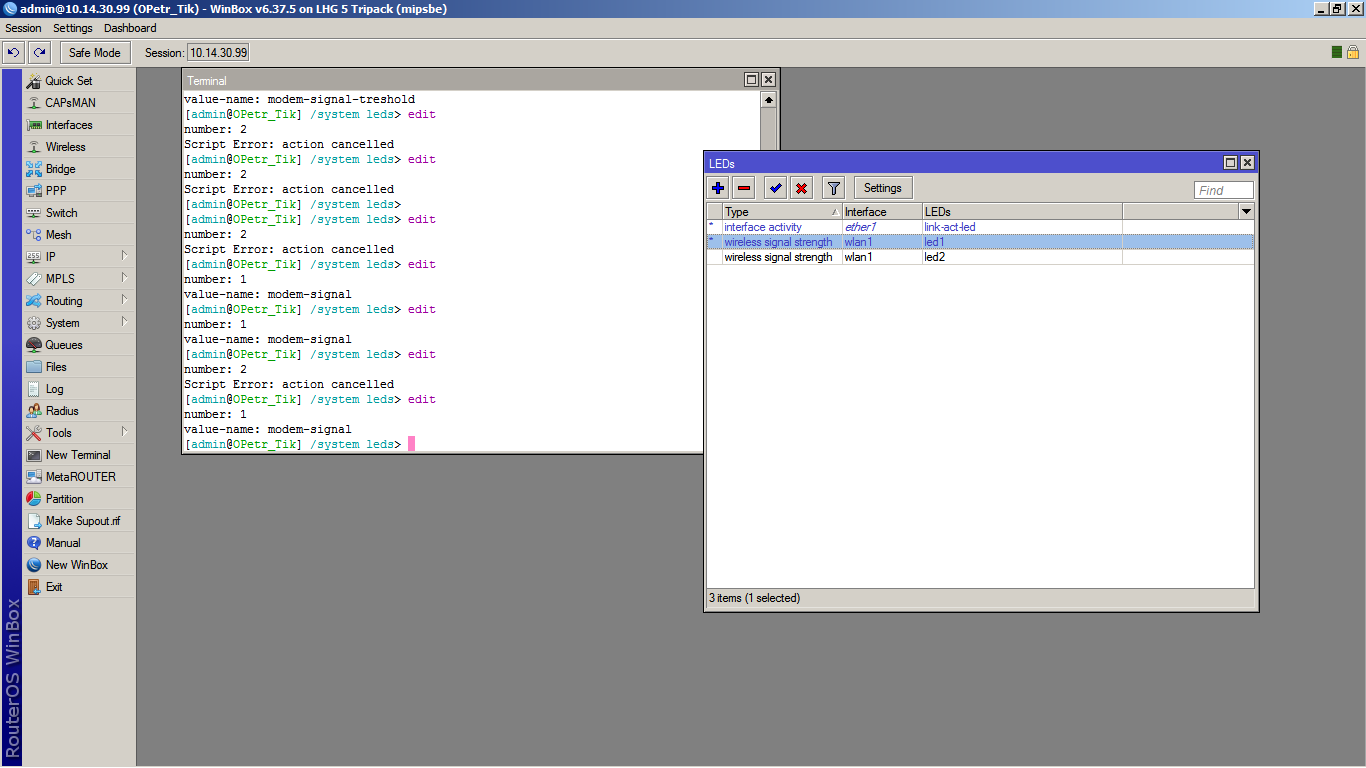Sort by the LEDs column header
The height and width of the screenshot is (768, 1366).
click(x=1022, y=212)
